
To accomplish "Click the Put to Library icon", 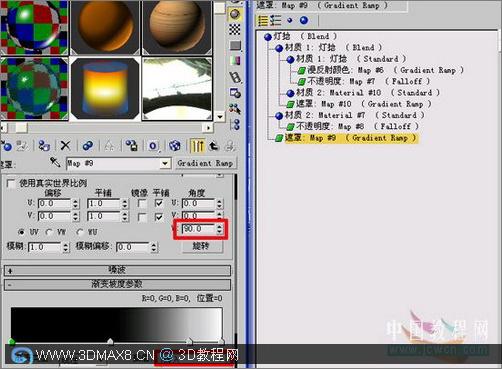I will (131, 146).
